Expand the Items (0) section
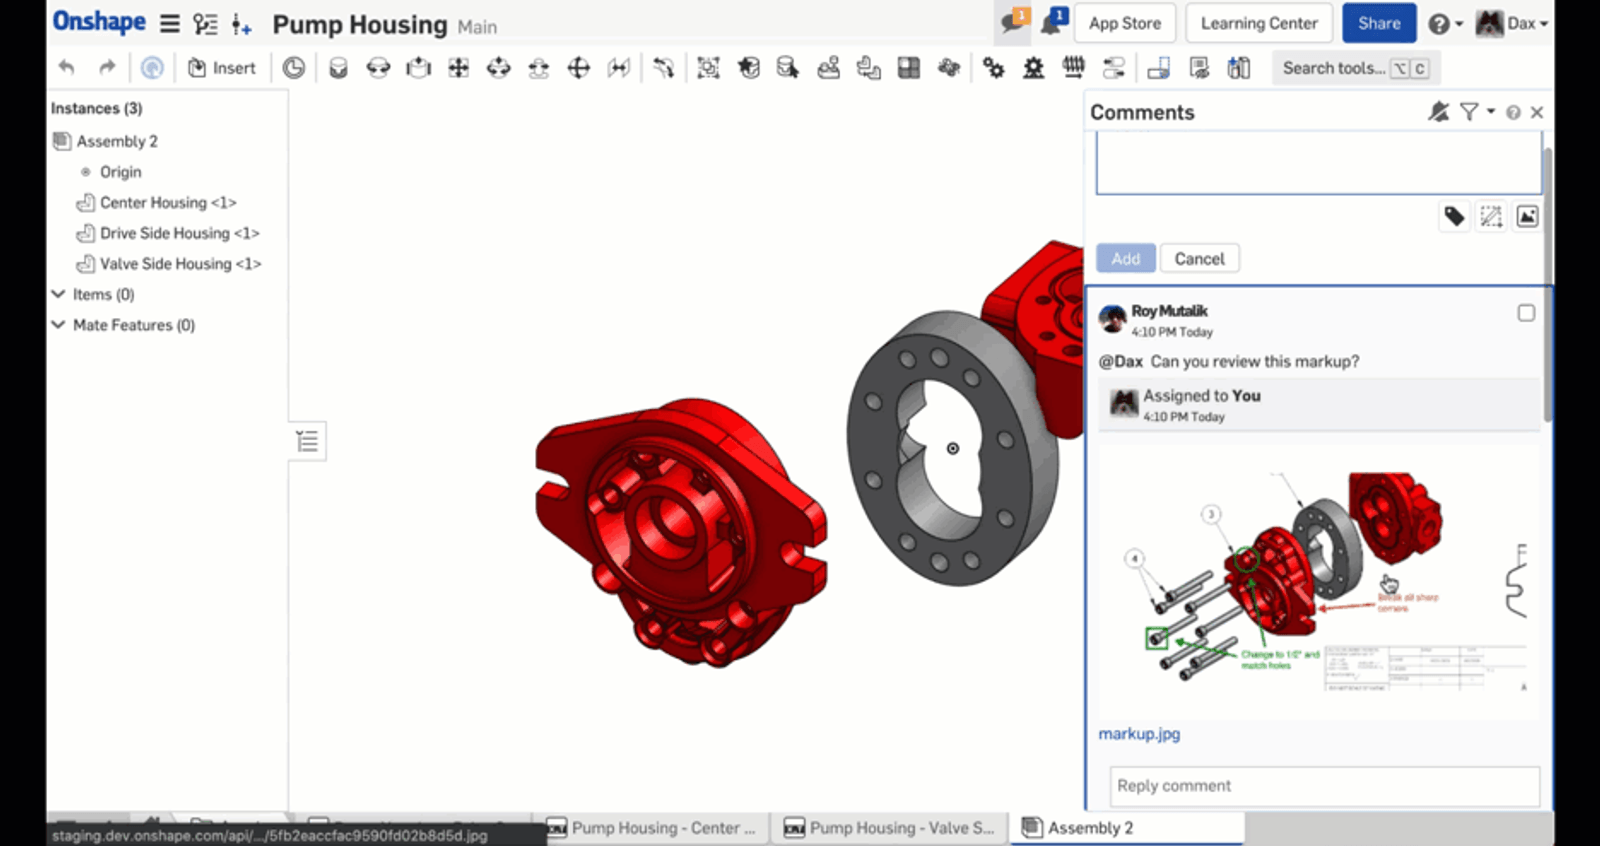1600x846 pixels. click(59, 294)
